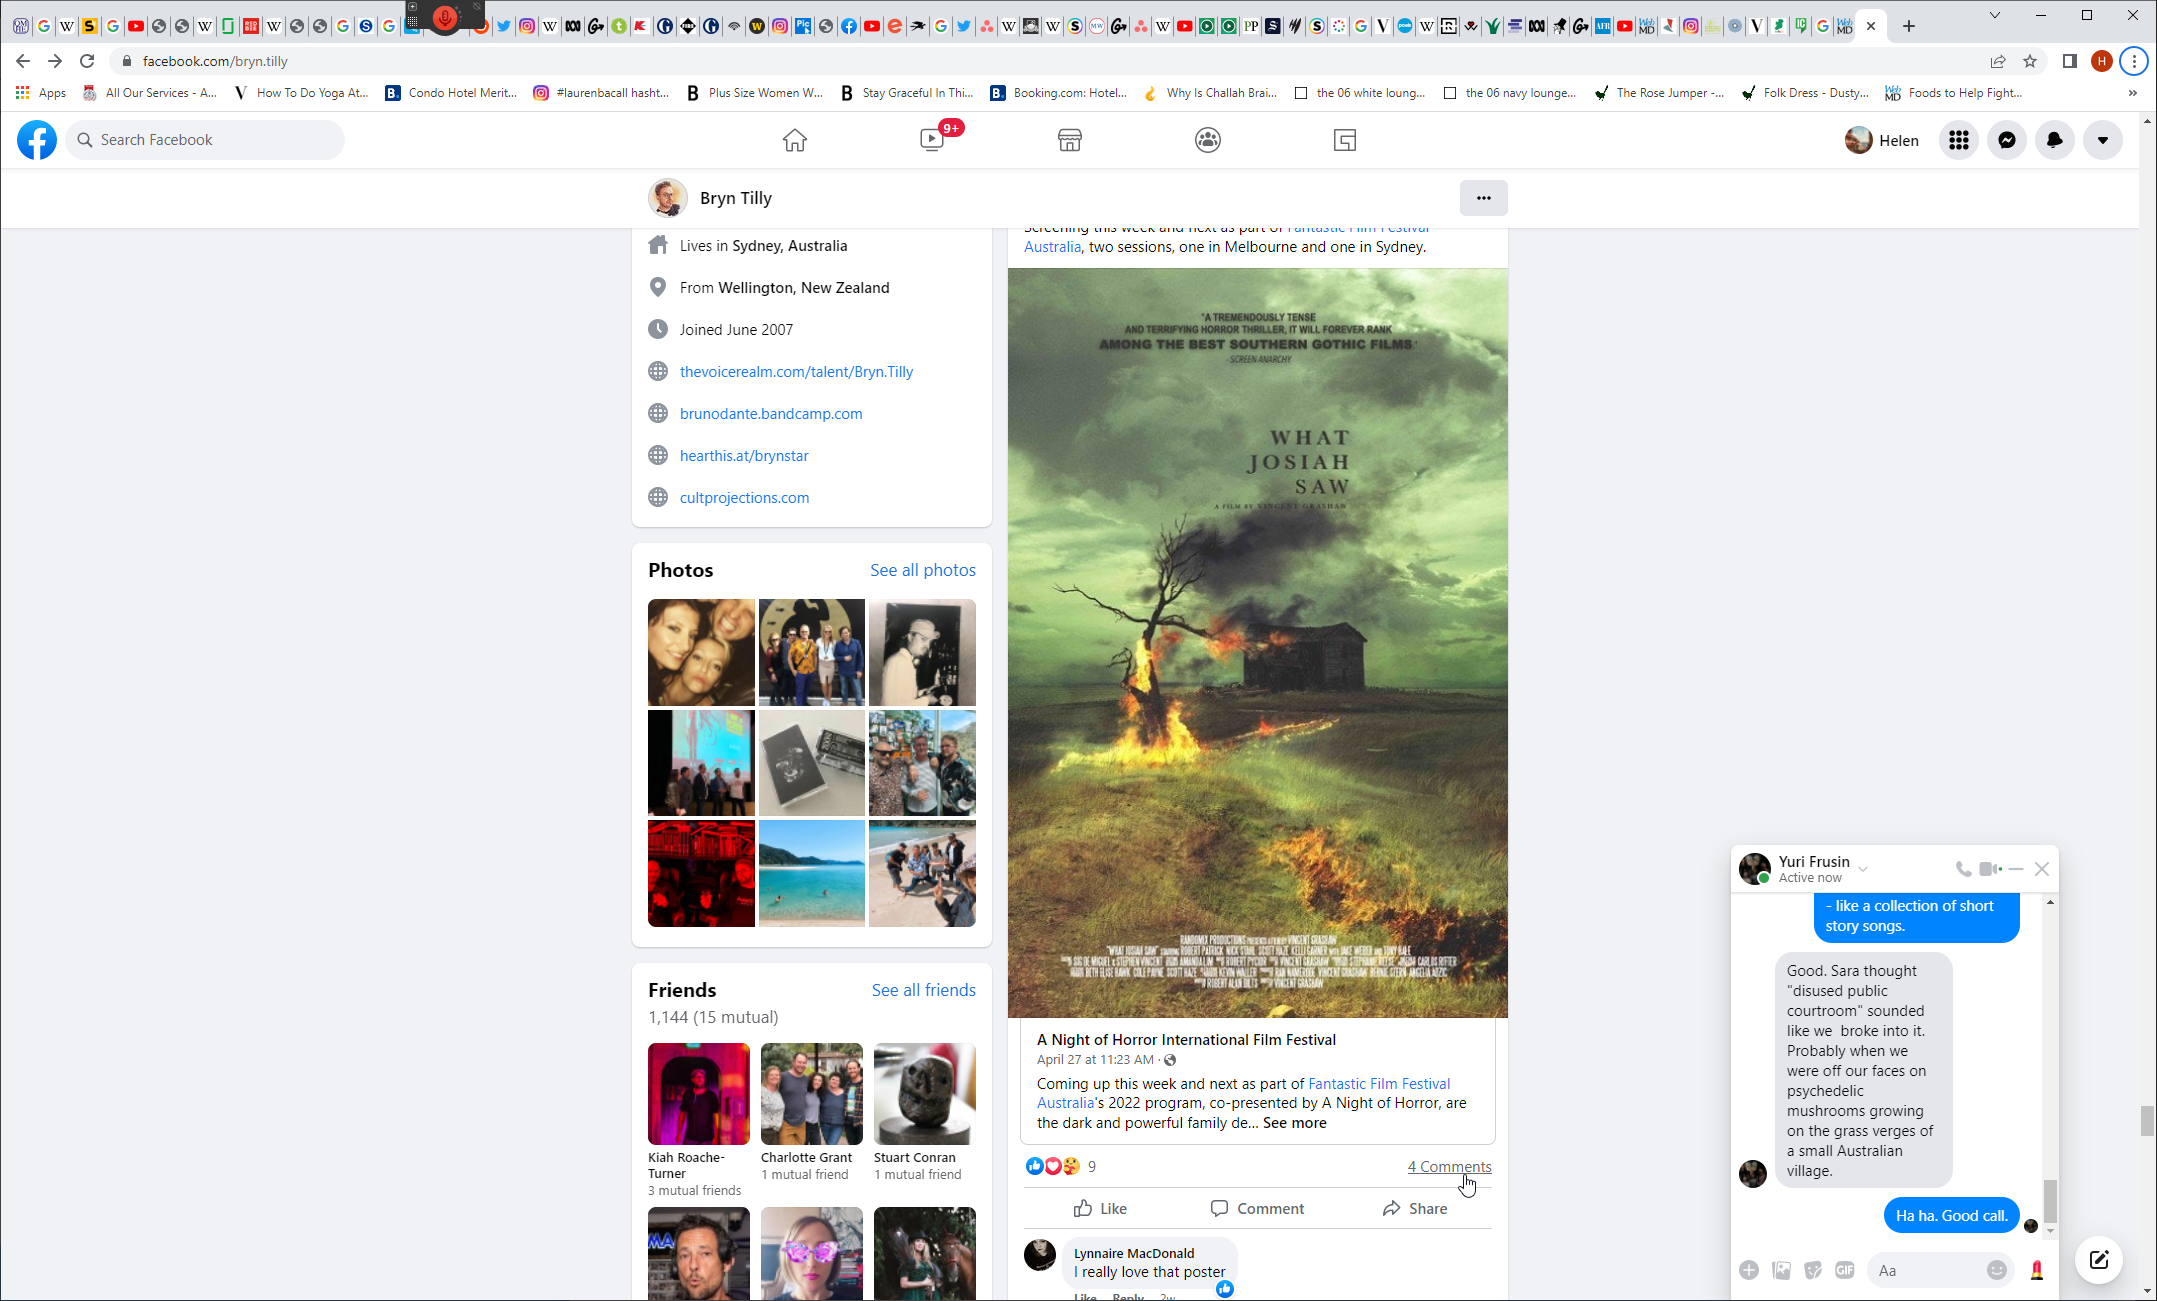
Task: Open the What Josiah Saw poster image
Action: [x=1257, y=642]
